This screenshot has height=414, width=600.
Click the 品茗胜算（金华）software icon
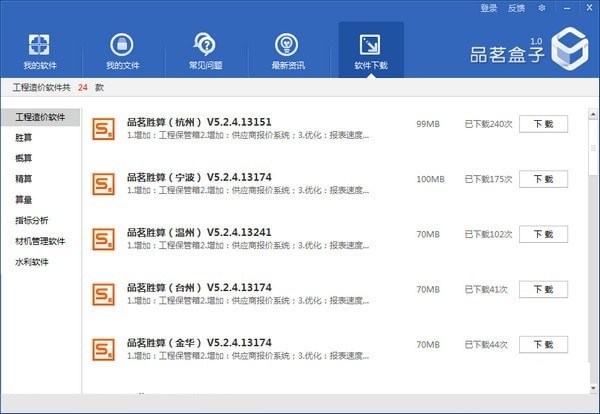click(103, 349)
